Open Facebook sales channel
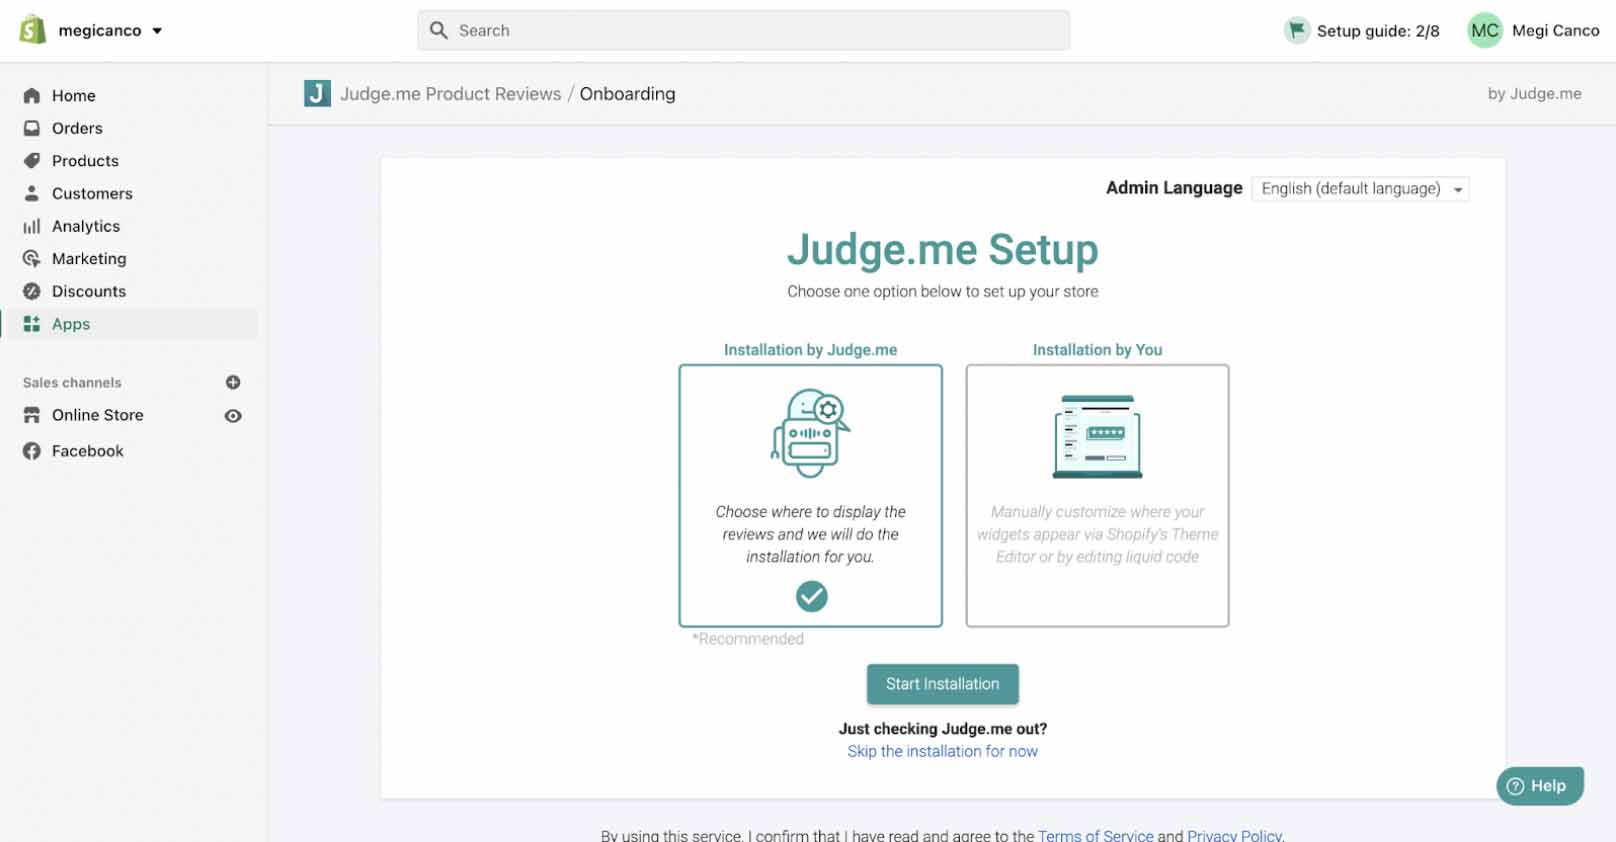1616x842 pixels. point(88,451)
